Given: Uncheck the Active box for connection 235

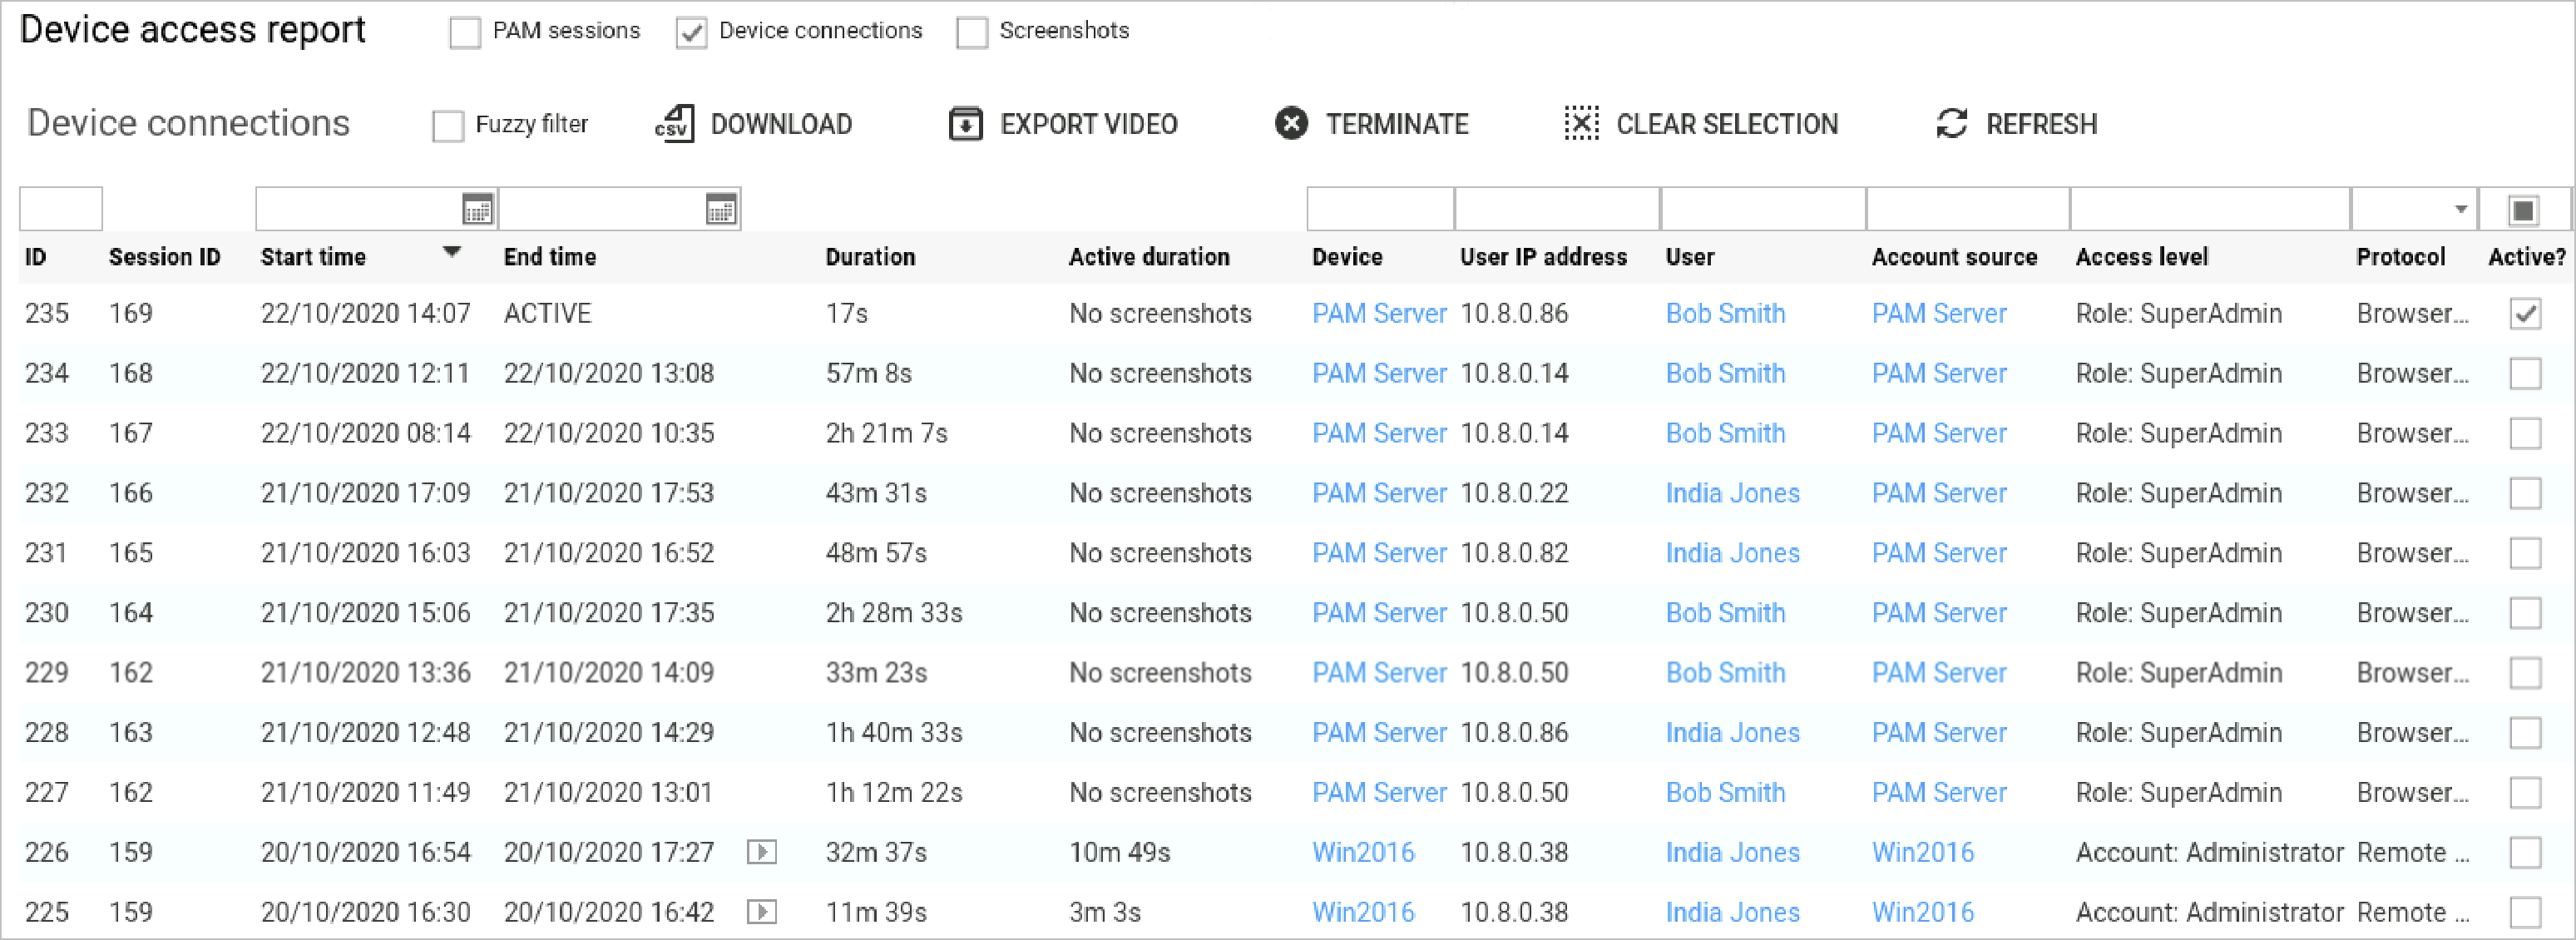Looking at the screenshot, I should coord(2526,314).
